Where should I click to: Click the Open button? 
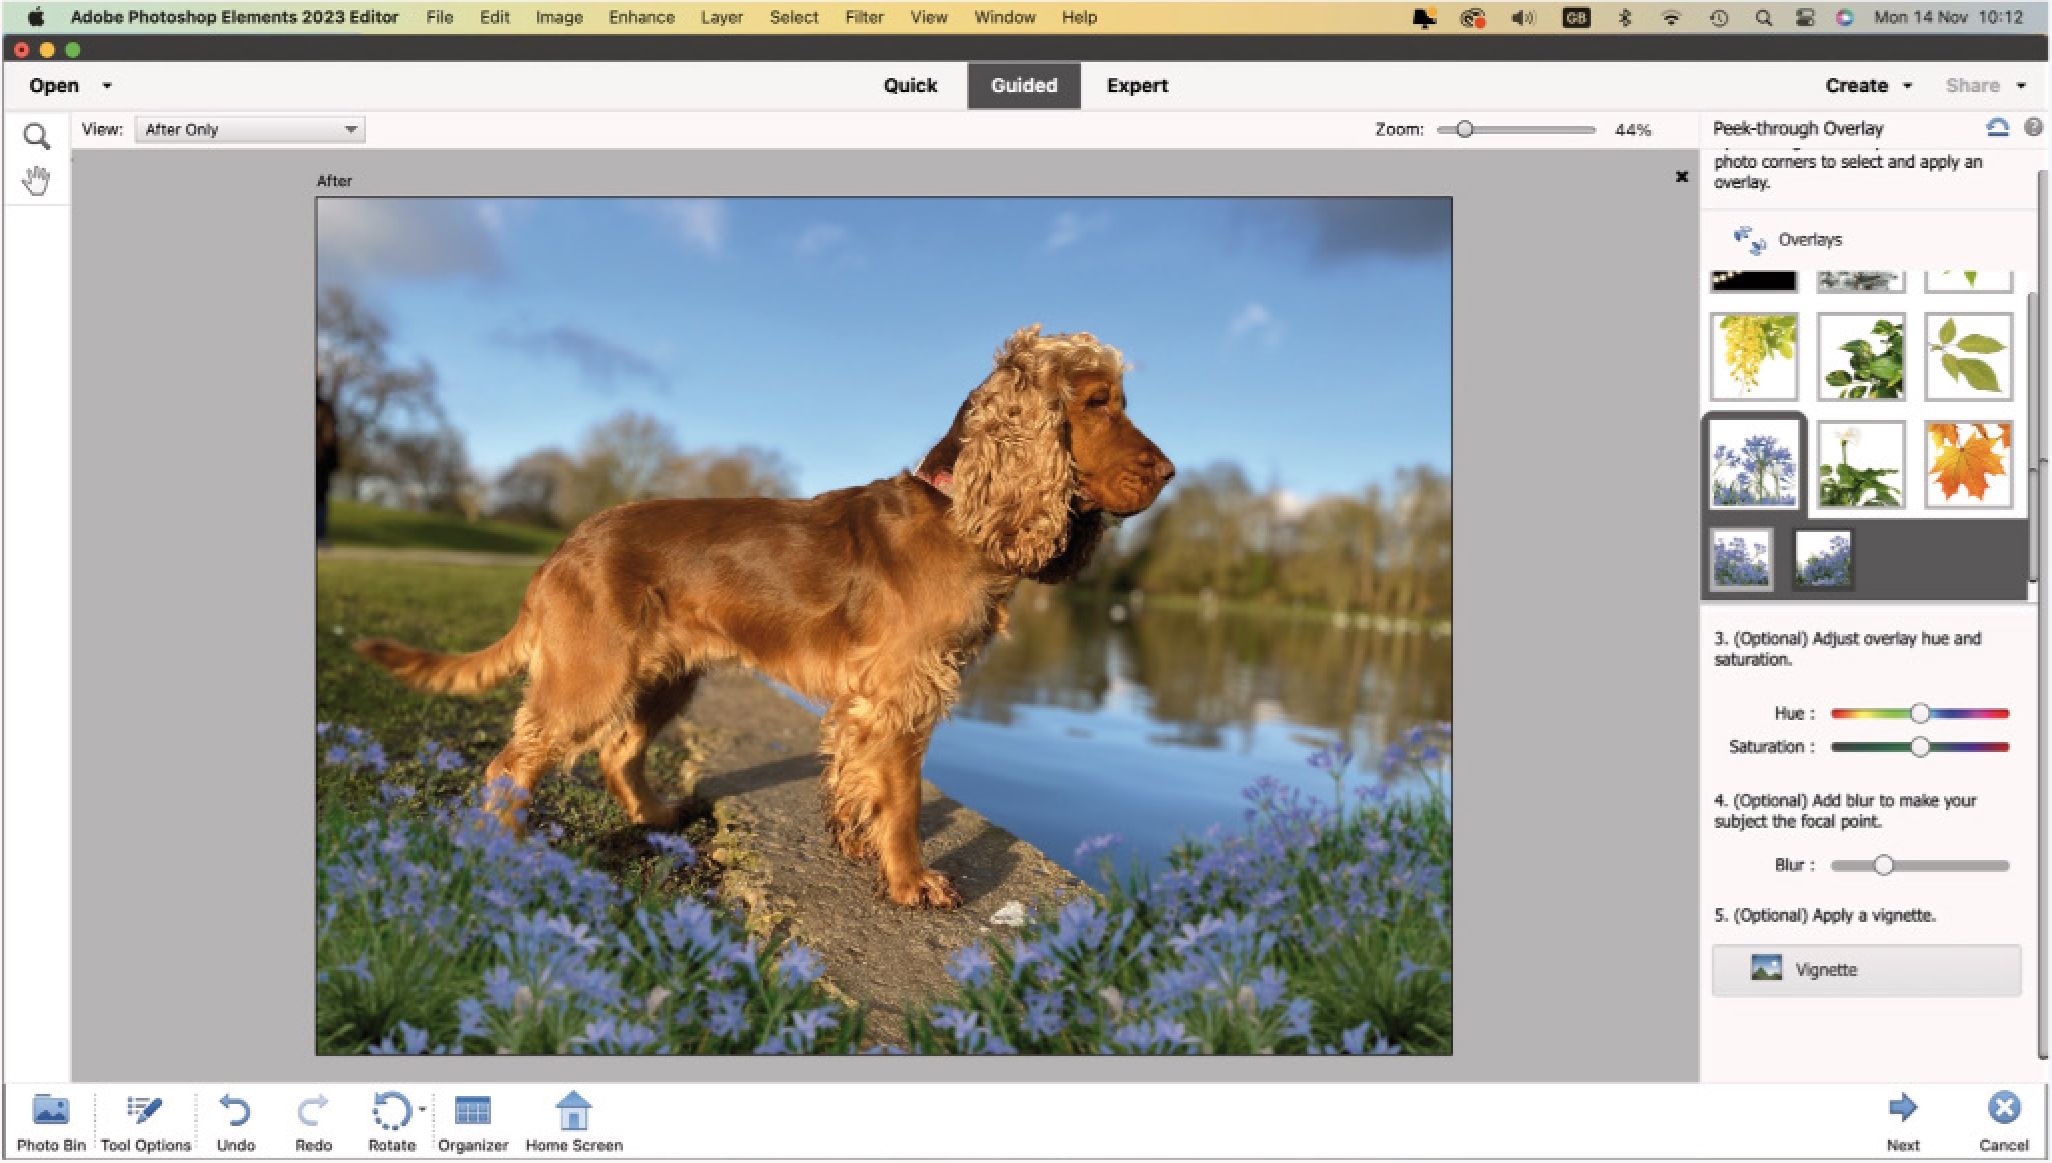point(54,86)
